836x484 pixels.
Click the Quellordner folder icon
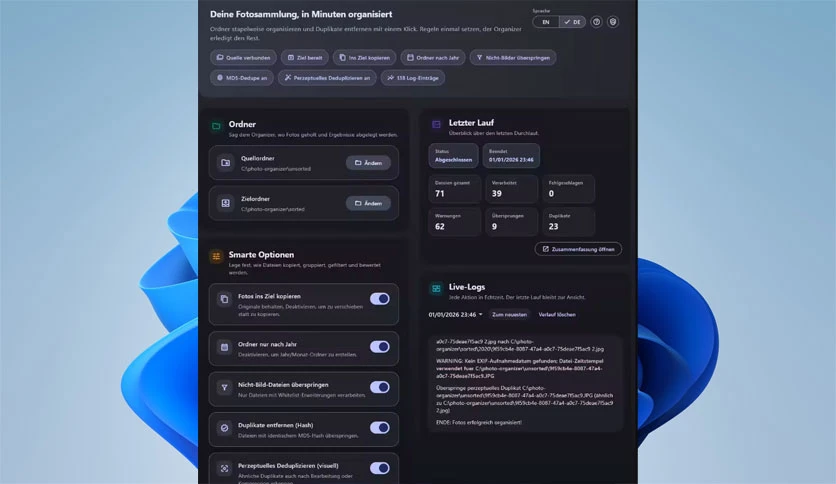pos(226,163)
